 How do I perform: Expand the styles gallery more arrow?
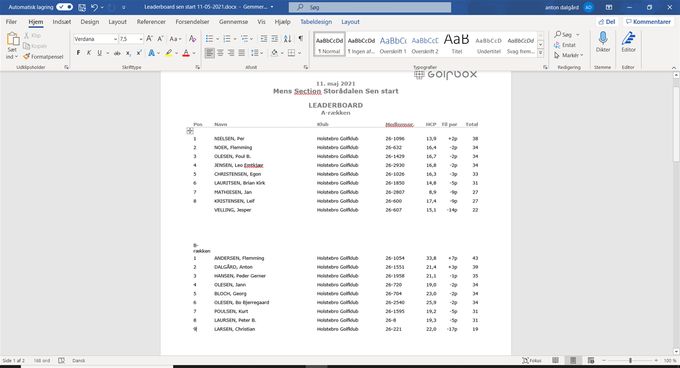point(540,53)
